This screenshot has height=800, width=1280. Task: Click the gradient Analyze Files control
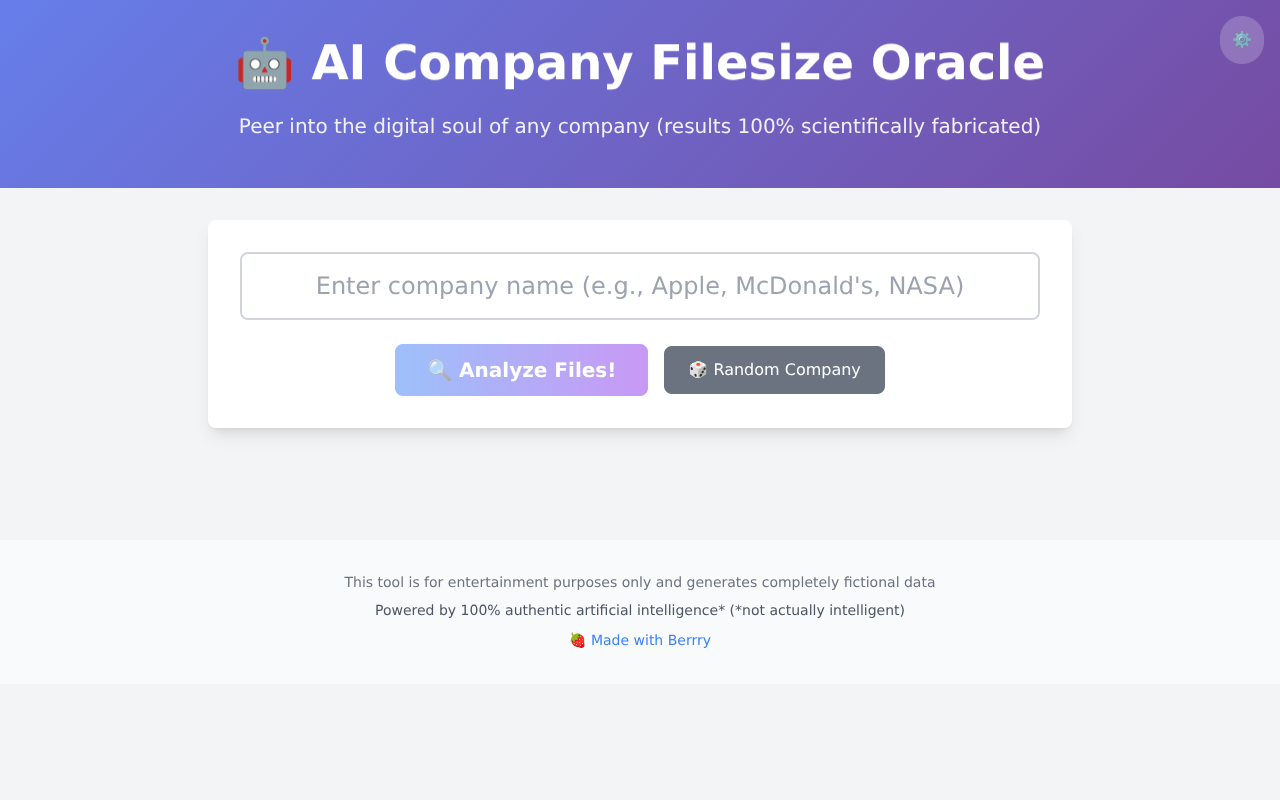pos(521,369)
